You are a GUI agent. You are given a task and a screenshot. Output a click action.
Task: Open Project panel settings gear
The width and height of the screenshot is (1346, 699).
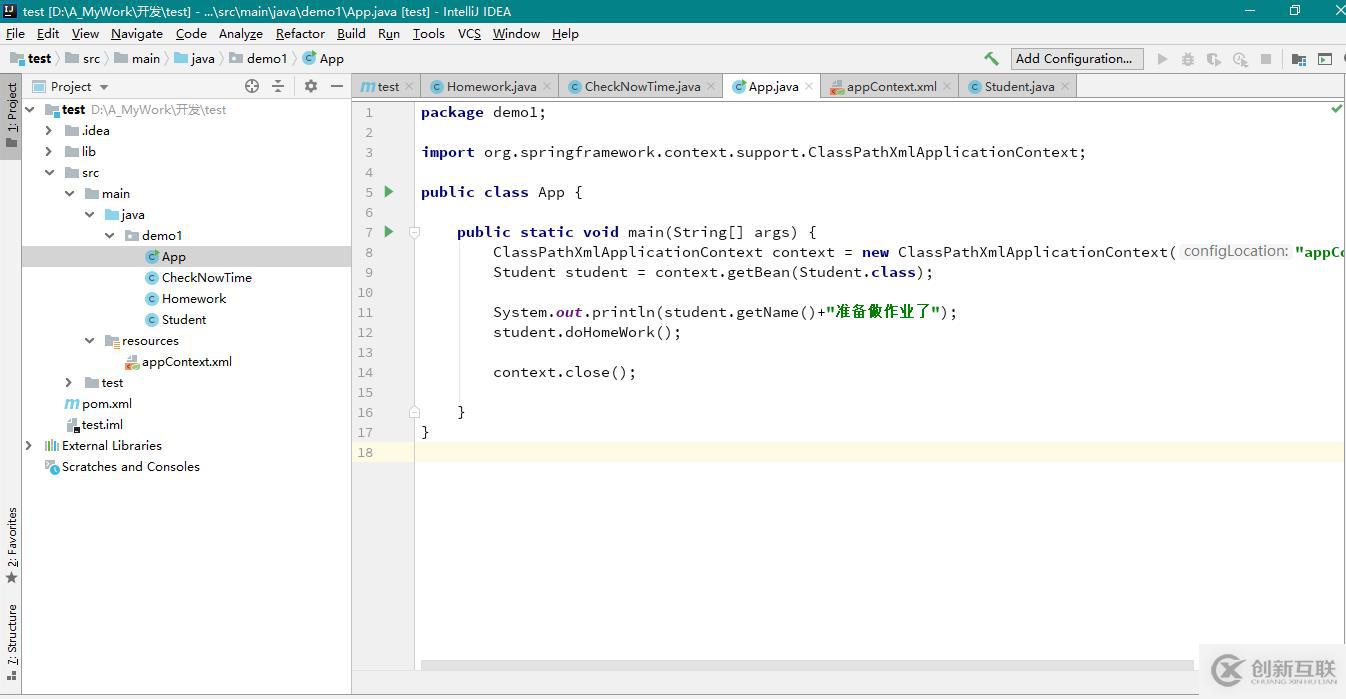click(310, 86)
